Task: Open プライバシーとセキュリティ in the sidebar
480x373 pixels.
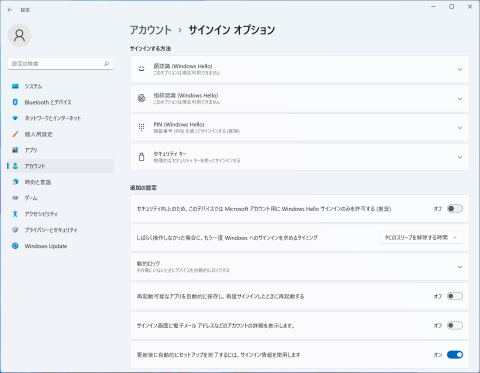Action: pyautogui.click(x=60, y=230)
